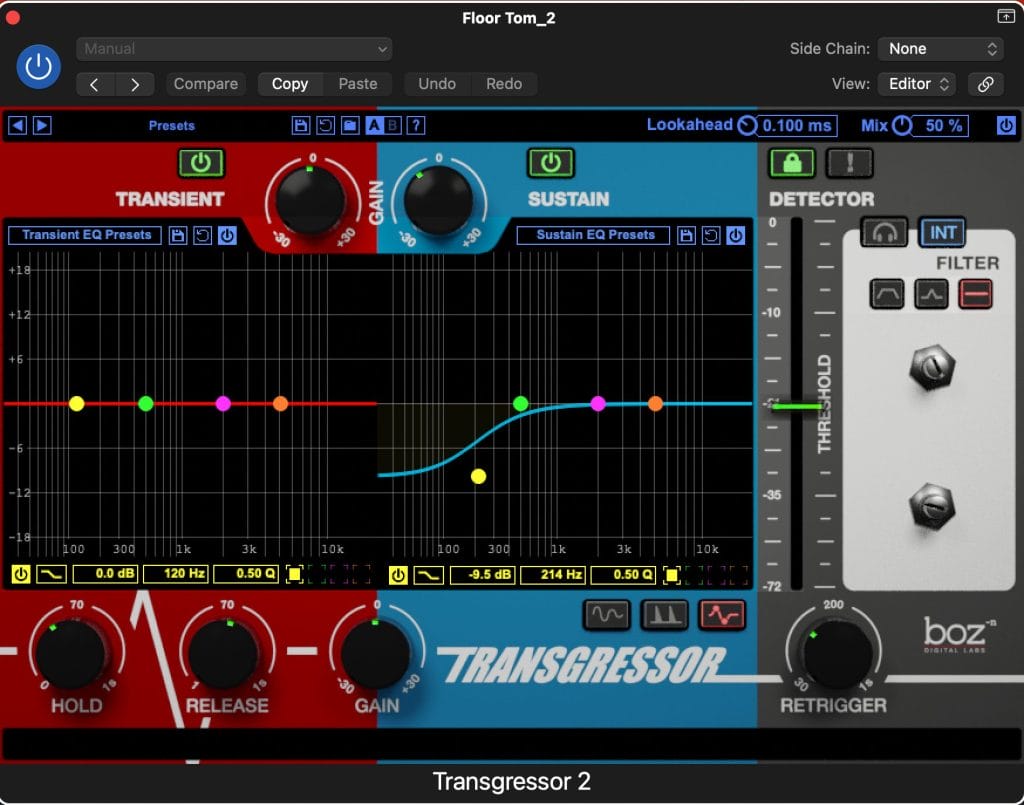Click the Lookahead 0.100 ms value field
This screenshot has height=805, width=1024.
[797, 125]
